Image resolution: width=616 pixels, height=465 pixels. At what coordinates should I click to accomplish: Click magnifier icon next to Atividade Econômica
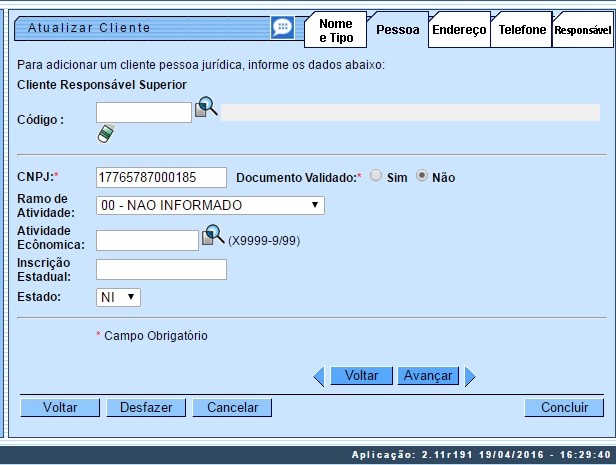[213, 236]
